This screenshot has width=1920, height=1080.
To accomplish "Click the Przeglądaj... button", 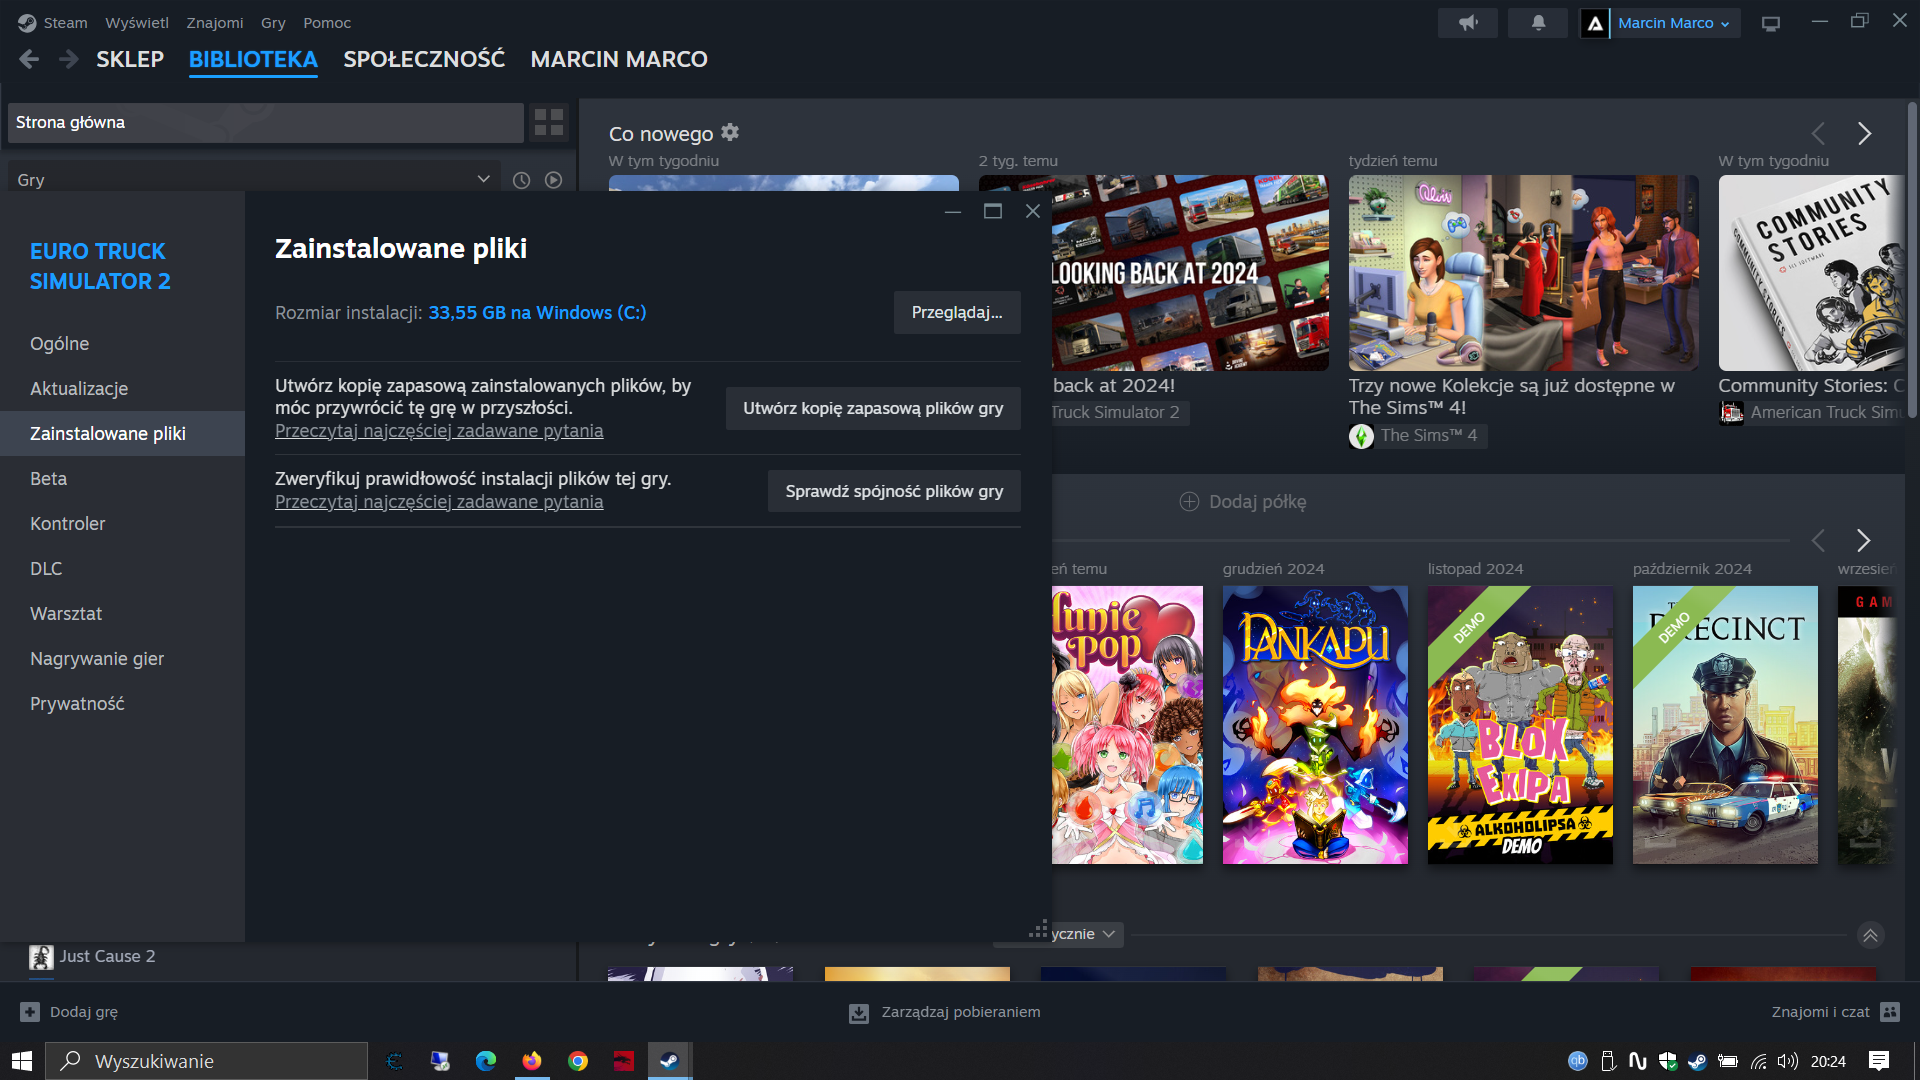I will (x=956, y=312).
